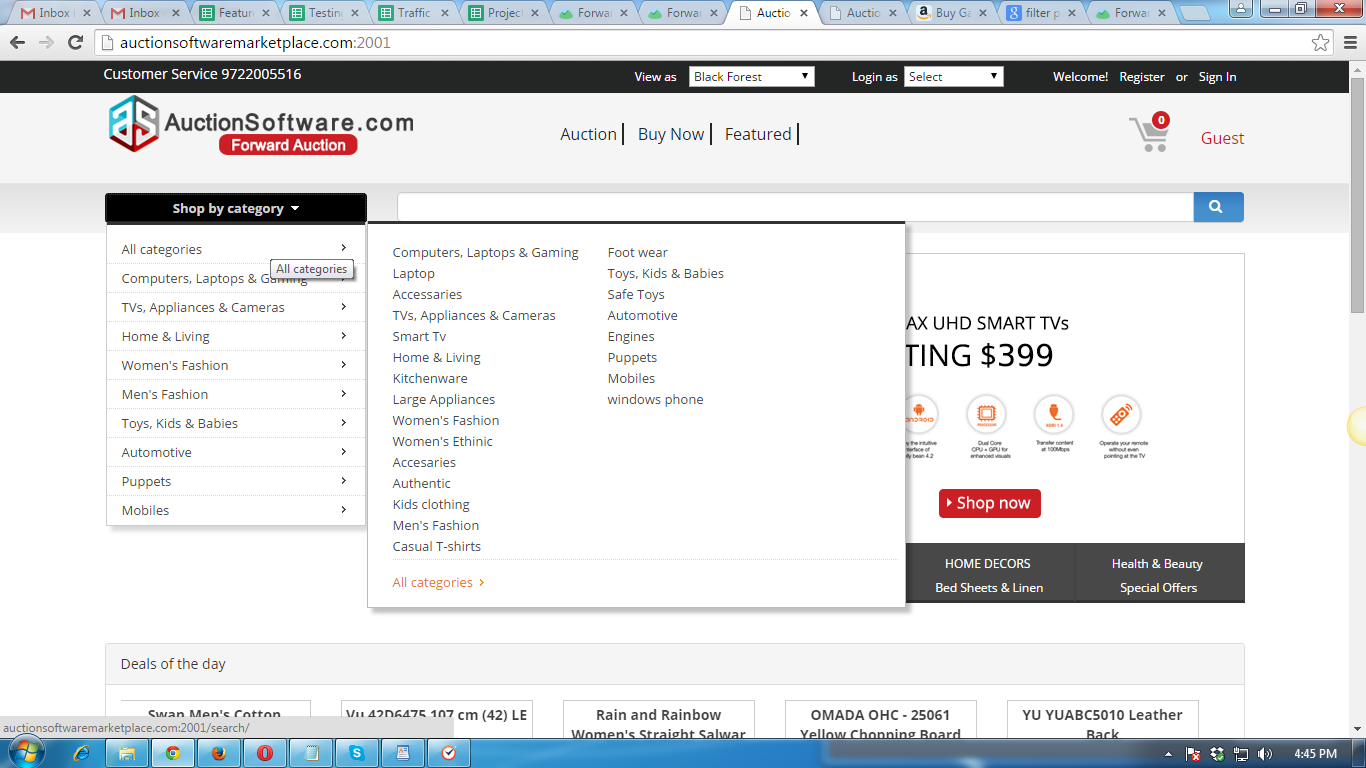The width and height of the screenshot is (1366, 768).
Task: Expand Toys, Kids & Babies sidebar item
Action: [x=236, y=423]
